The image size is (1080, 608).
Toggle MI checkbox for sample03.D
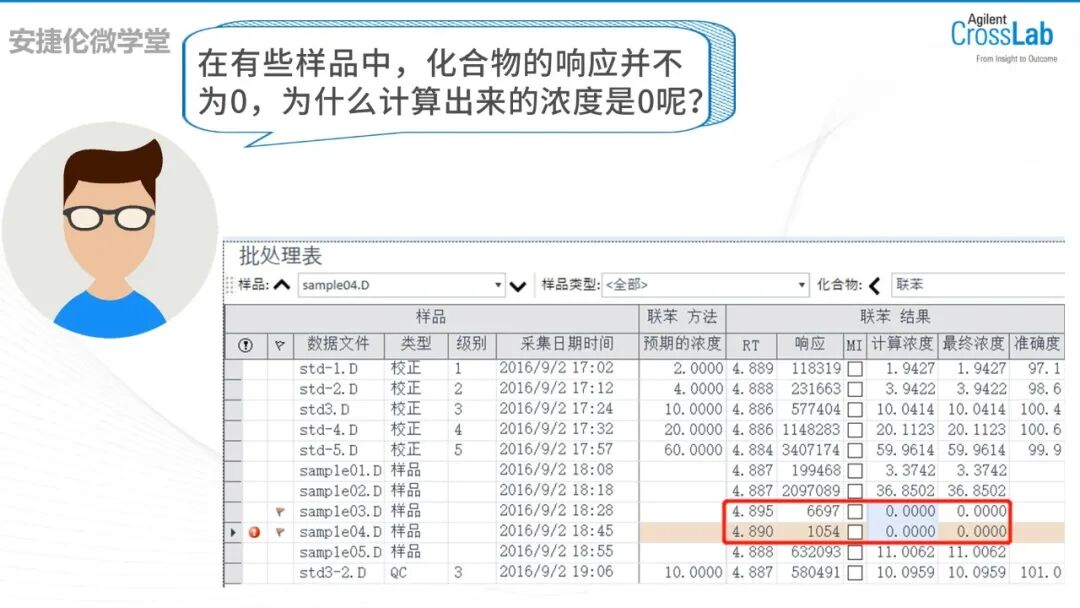(855, 512)
